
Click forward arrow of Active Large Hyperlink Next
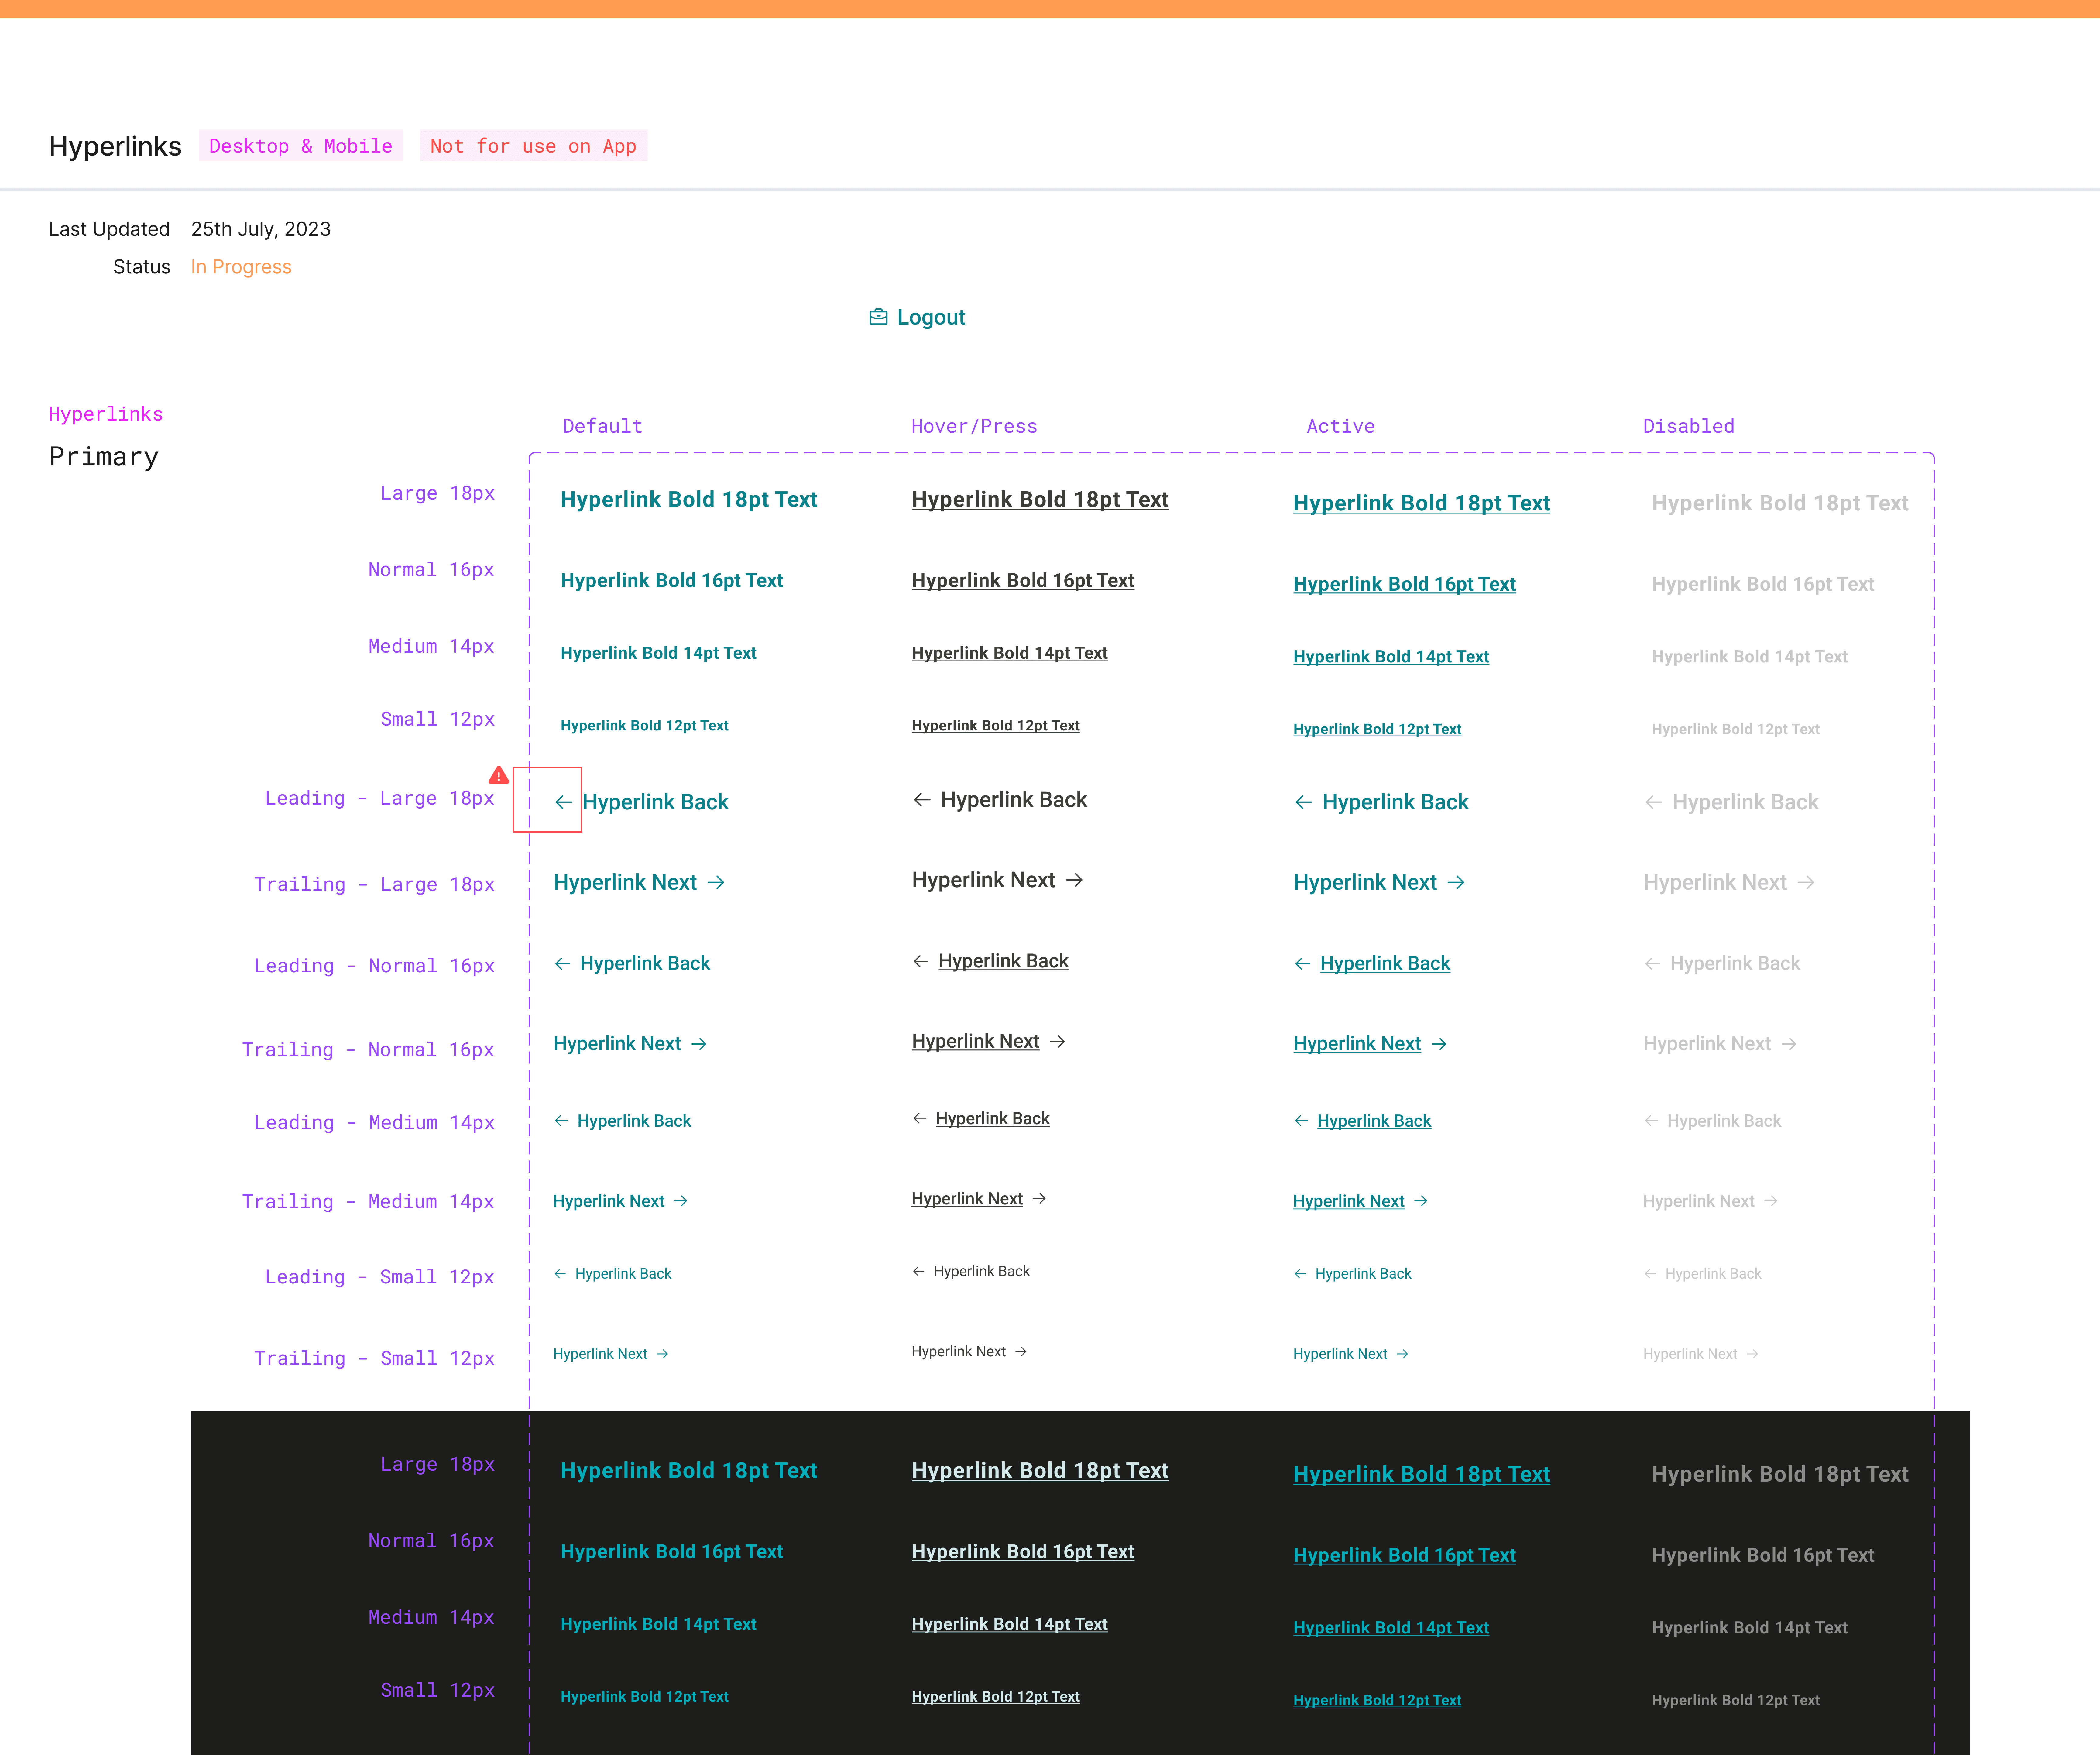click(1456, 882)
